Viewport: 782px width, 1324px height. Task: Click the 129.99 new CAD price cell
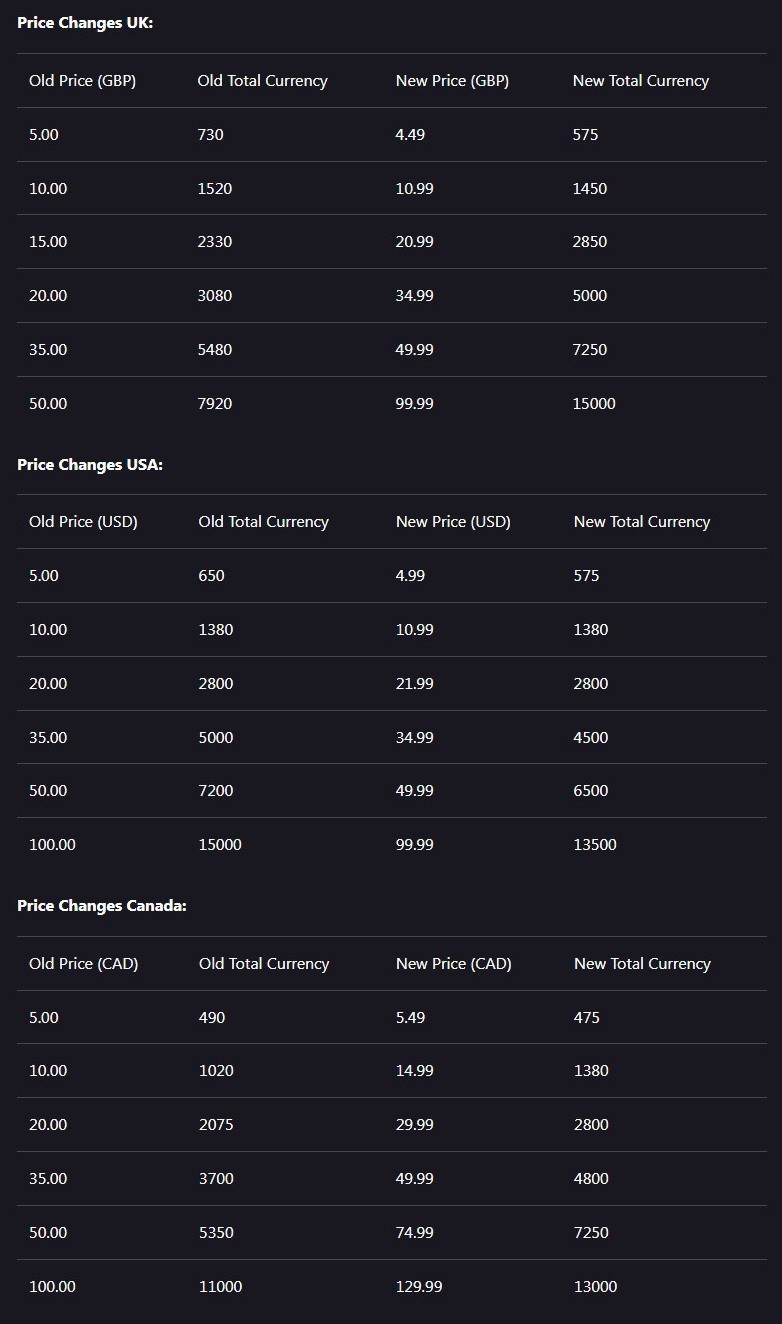(419, 1287)
